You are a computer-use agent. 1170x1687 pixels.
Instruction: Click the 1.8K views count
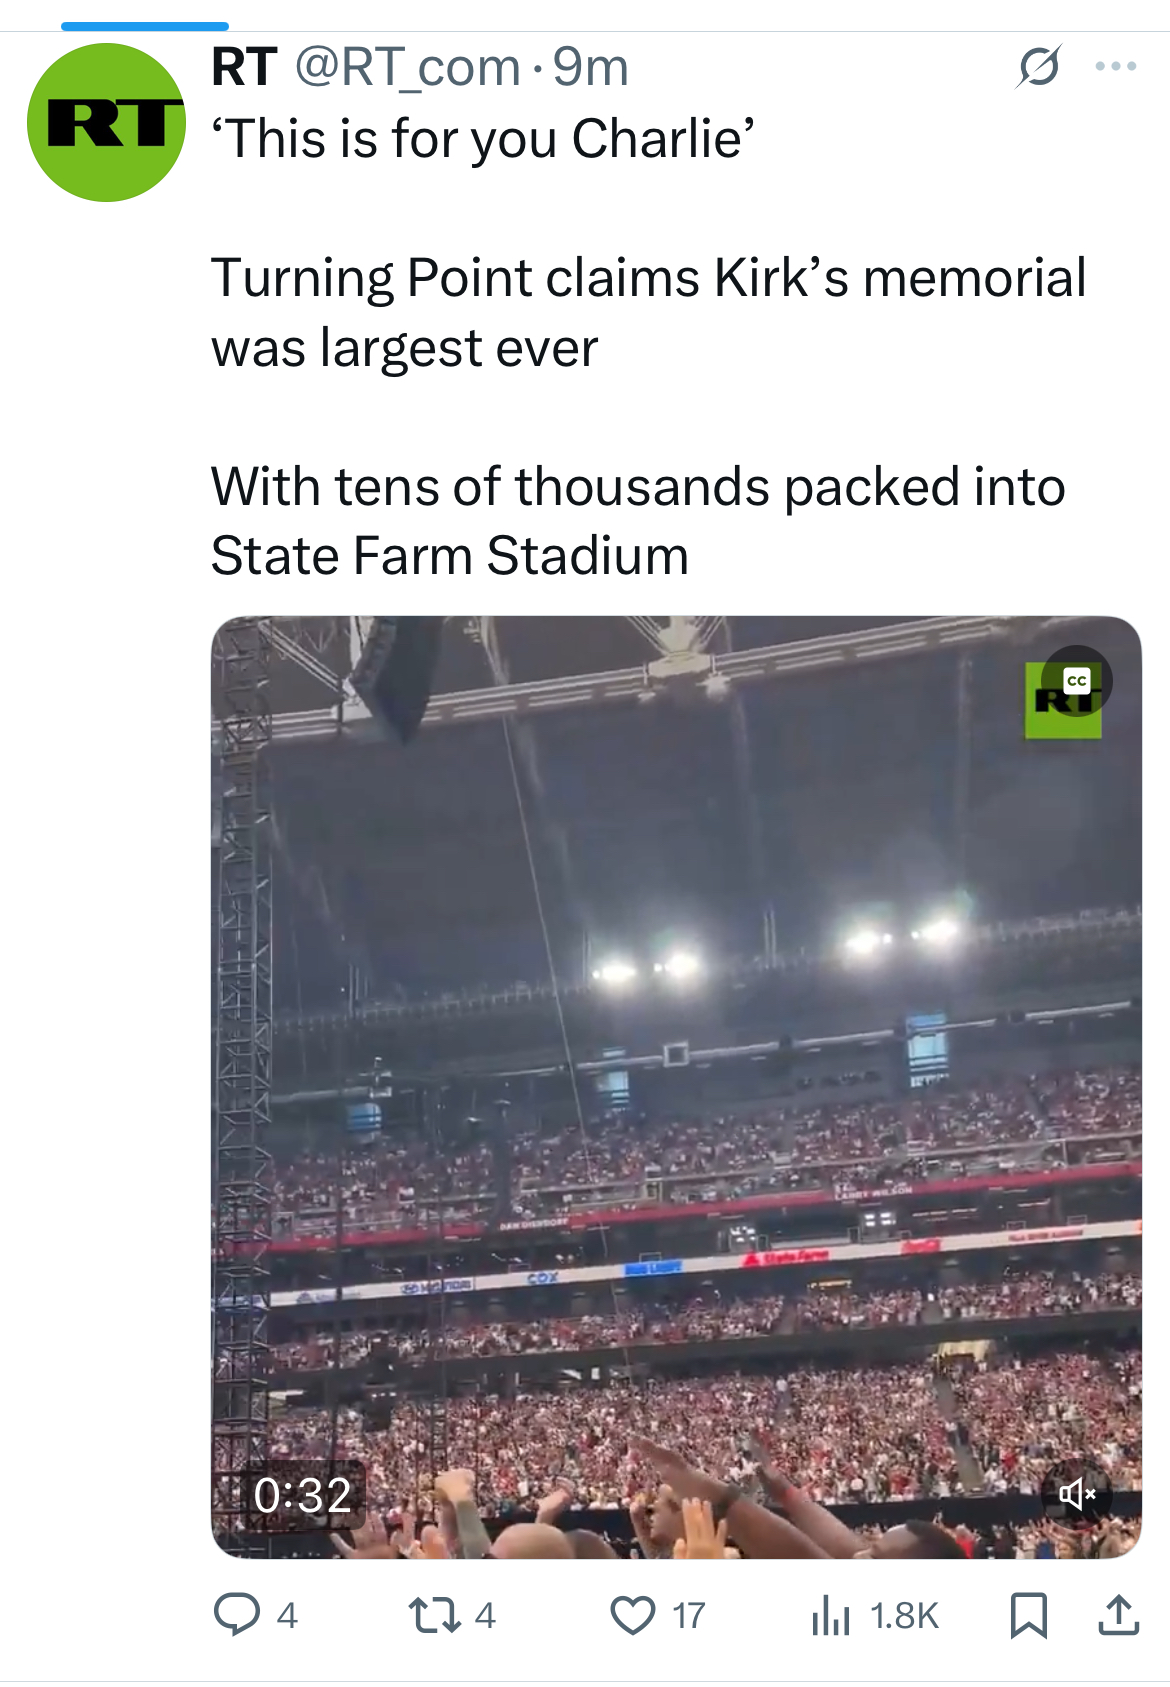click(x=904, y=1615)
